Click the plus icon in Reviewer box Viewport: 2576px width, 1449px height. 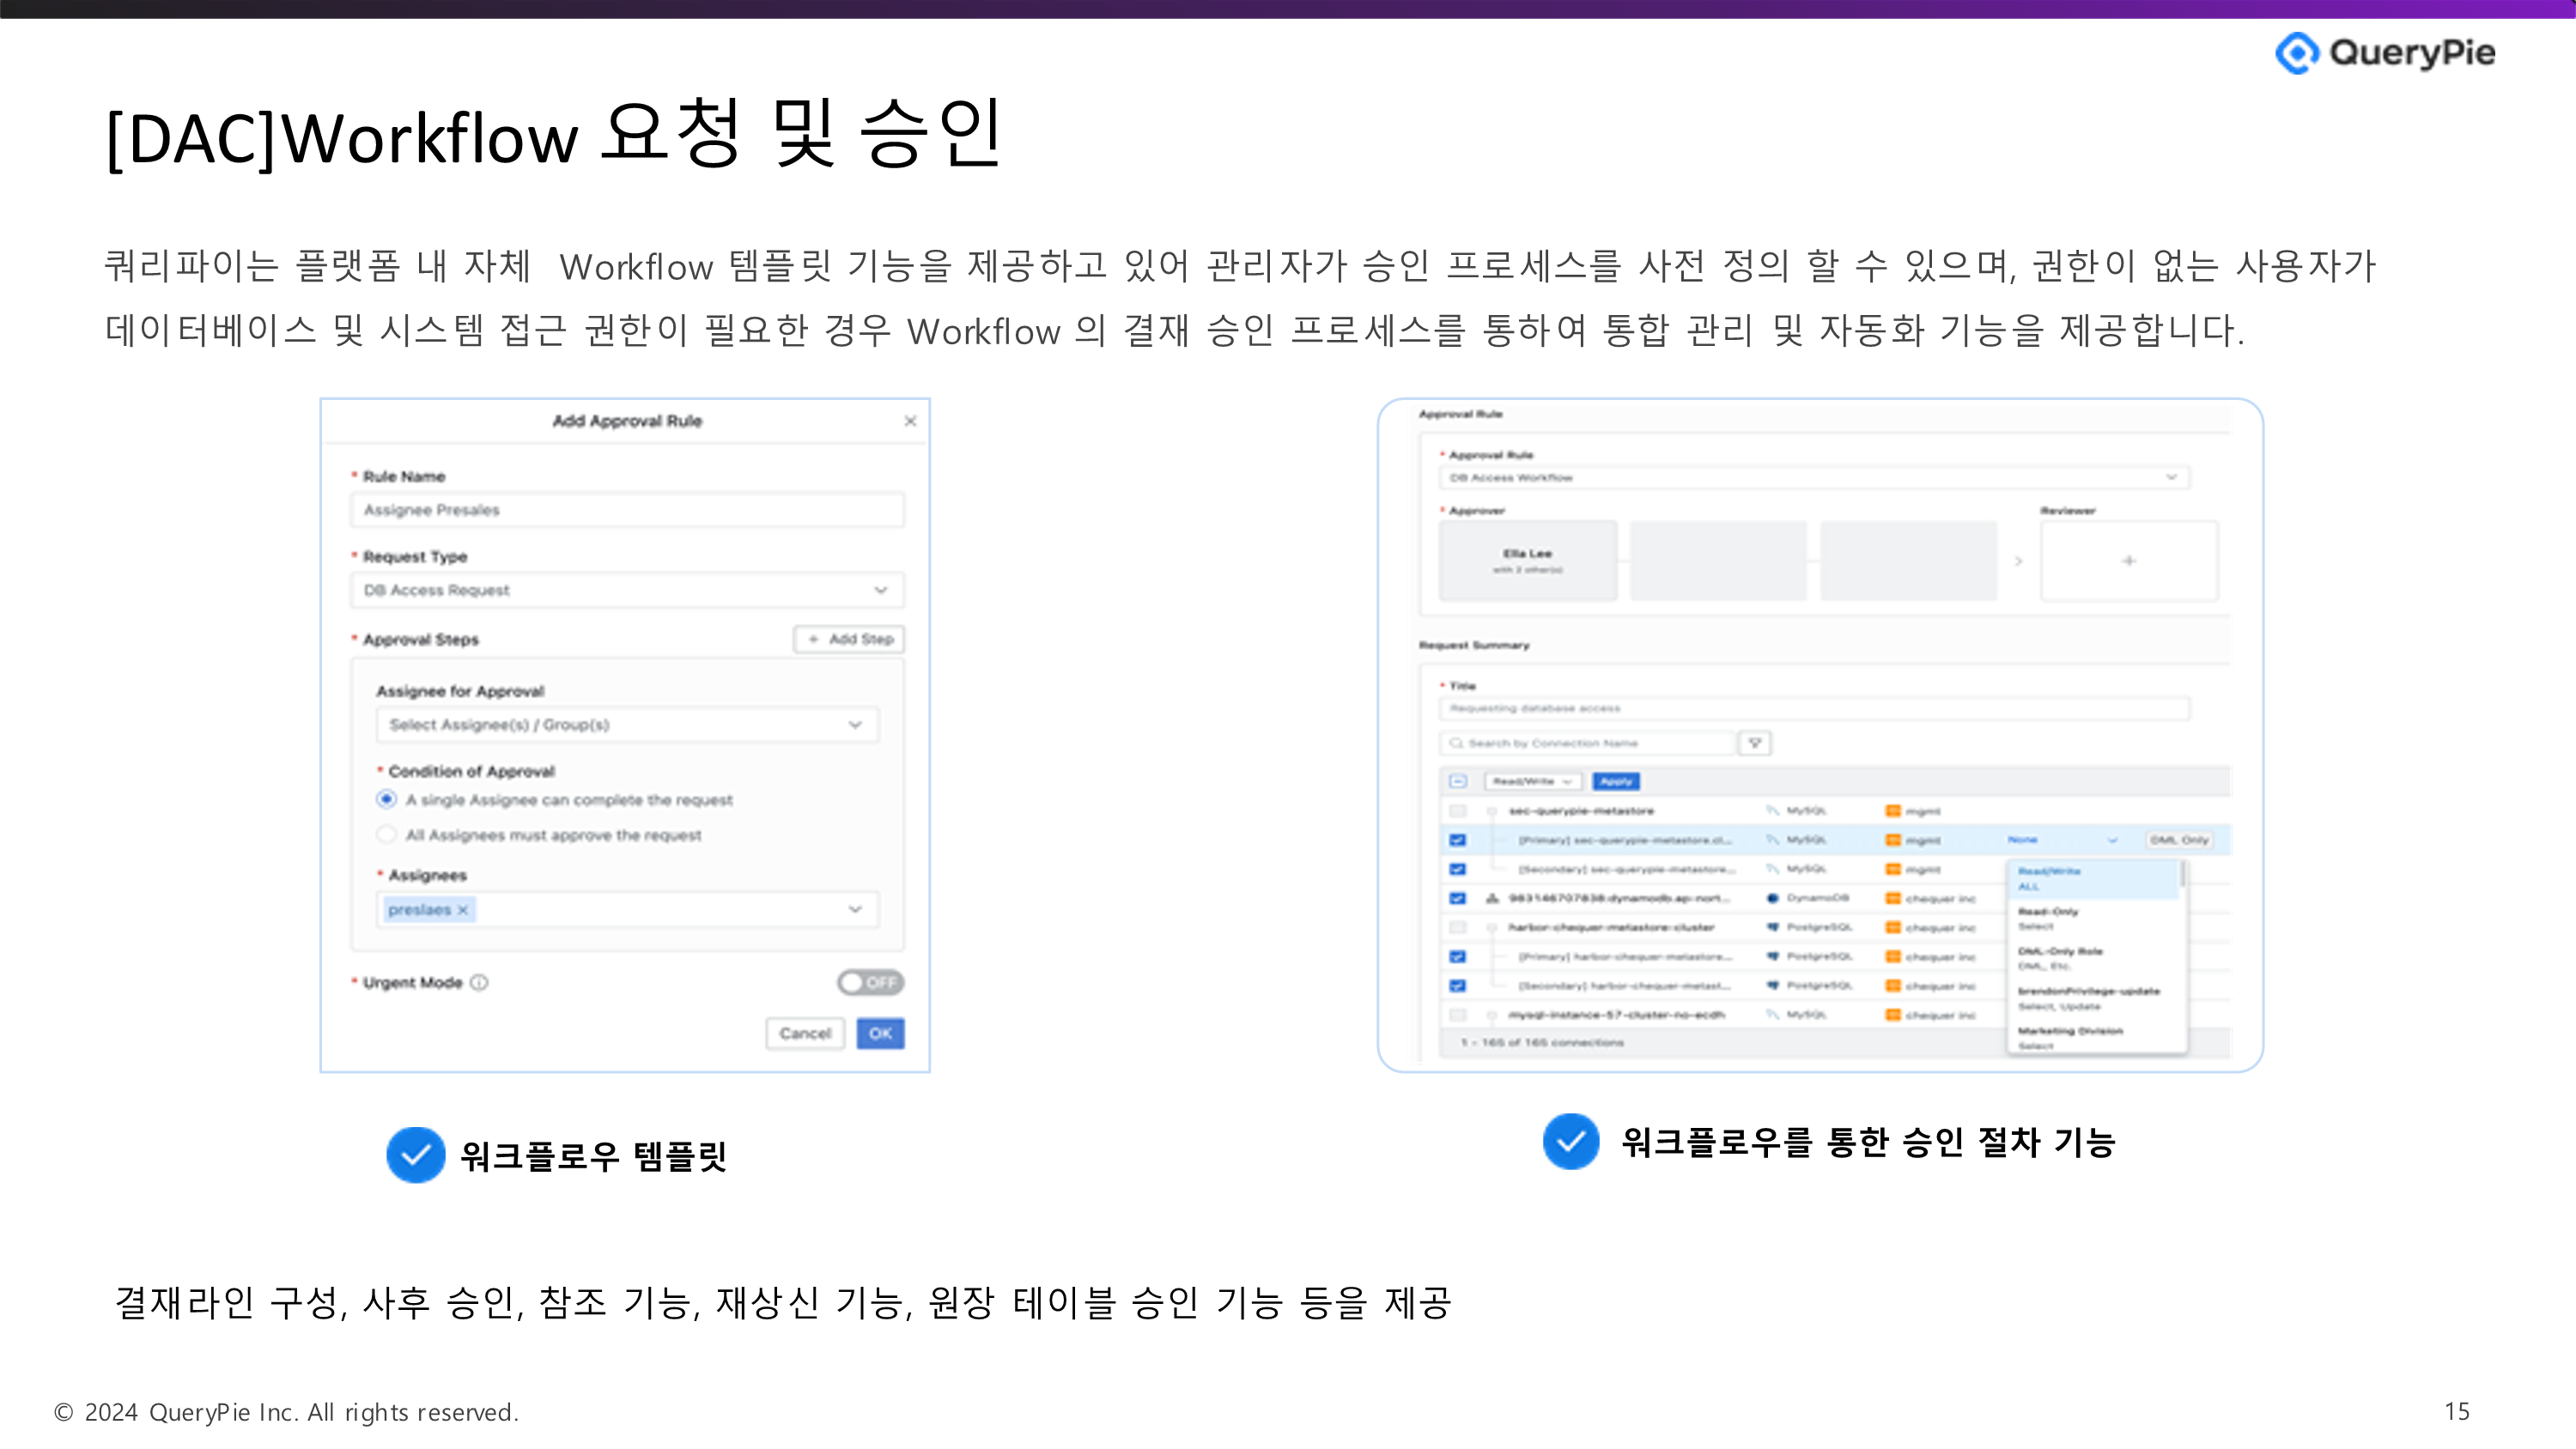point(2128,561)
